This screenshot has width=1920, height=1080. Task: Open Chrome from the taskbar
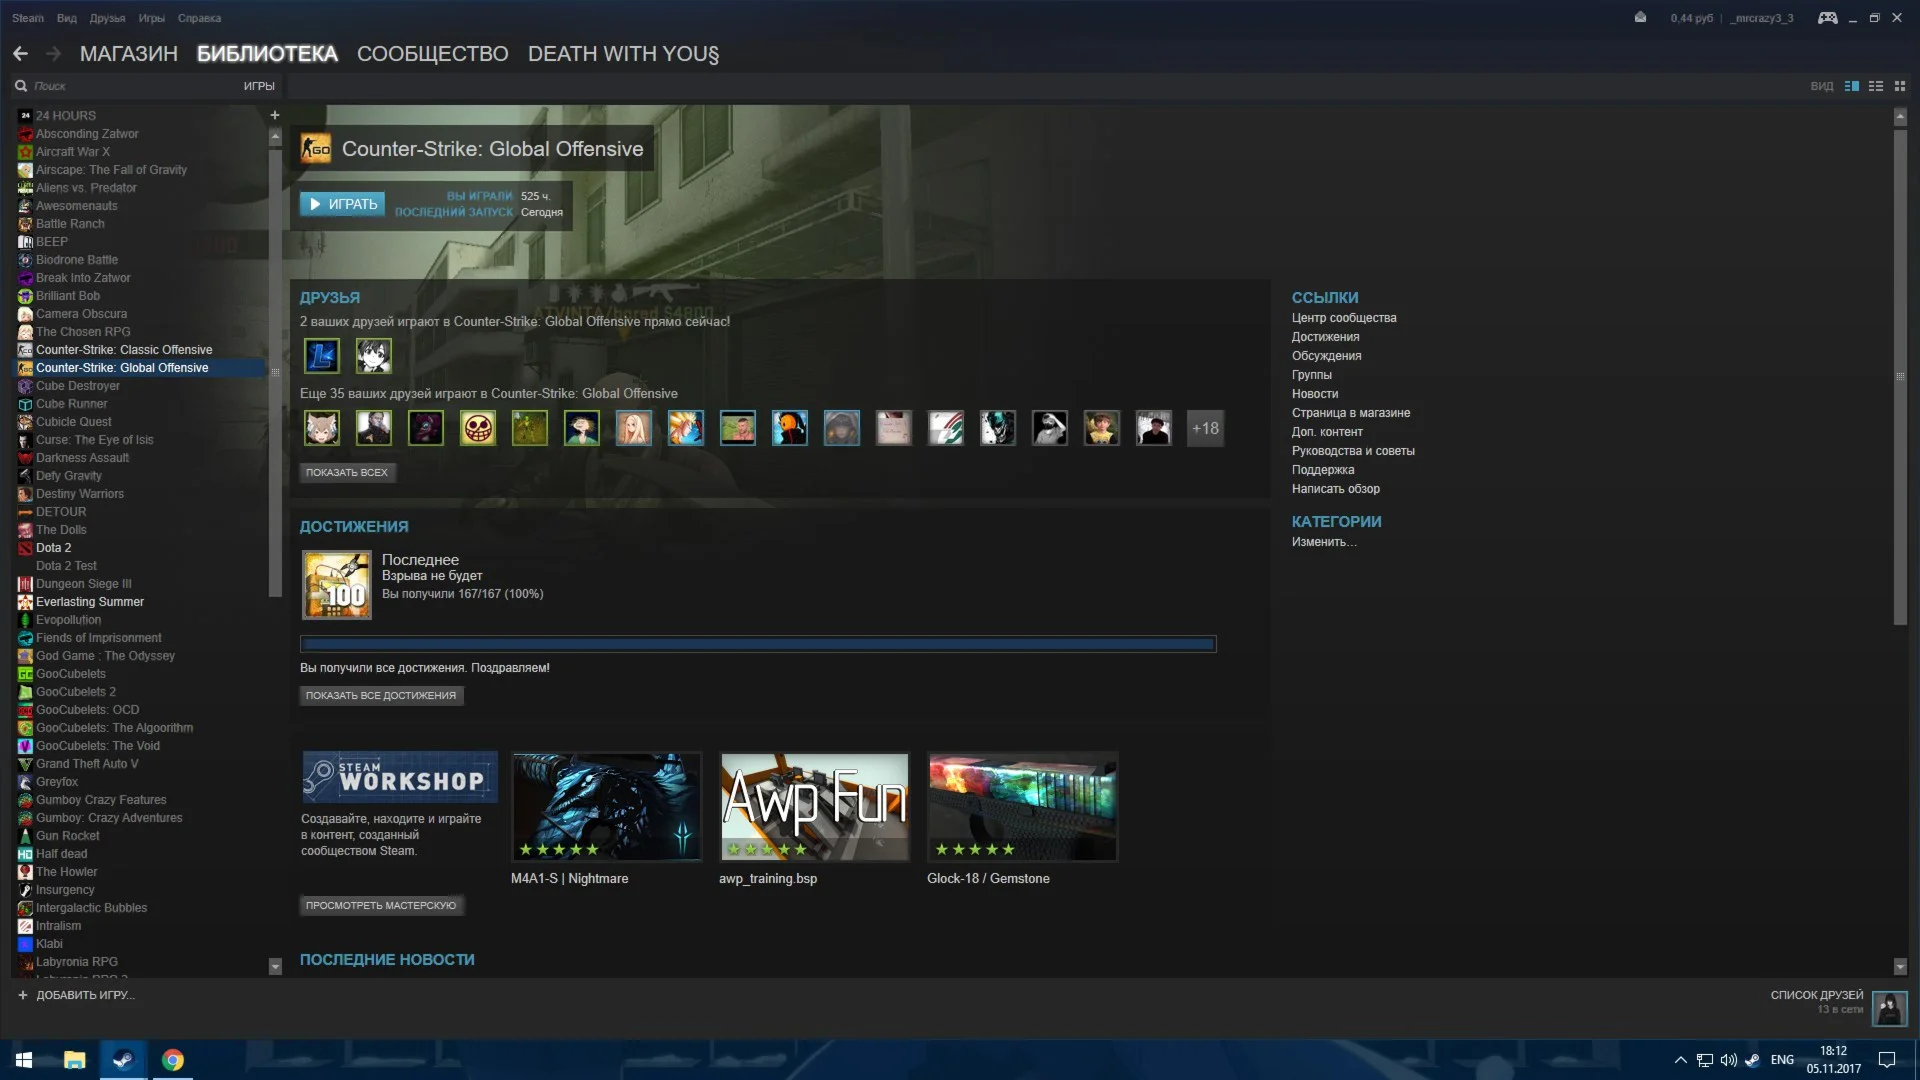pyautogui.click(x=173, y=1060)
